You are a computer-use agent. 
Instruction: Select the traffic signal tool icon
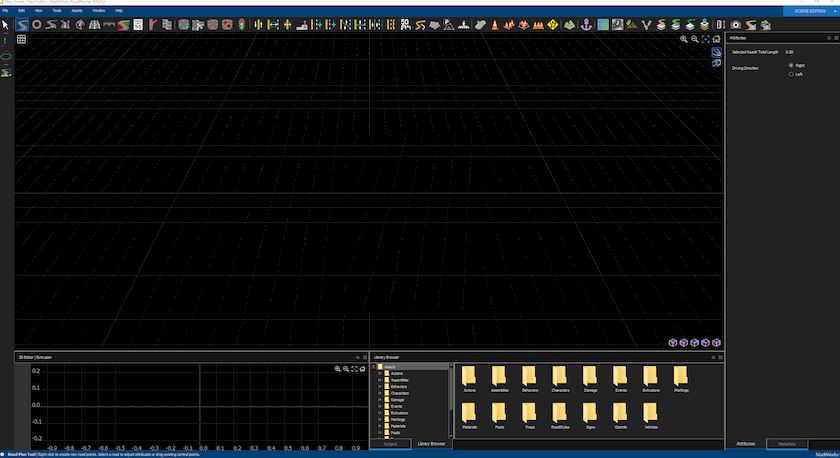tap(241, 24)
